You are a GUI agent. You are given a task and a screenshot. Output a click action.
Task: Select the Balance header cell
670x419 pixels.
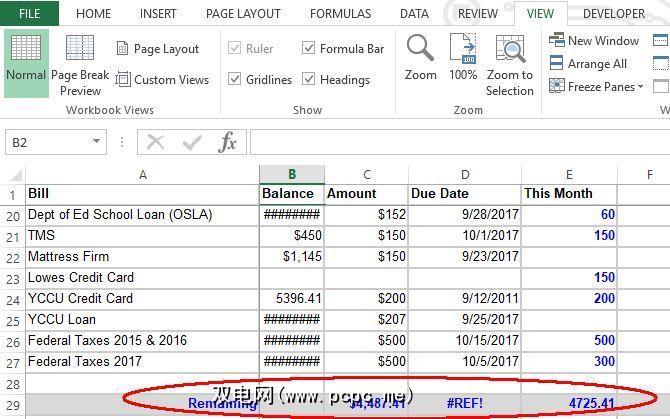coord(292,194)
